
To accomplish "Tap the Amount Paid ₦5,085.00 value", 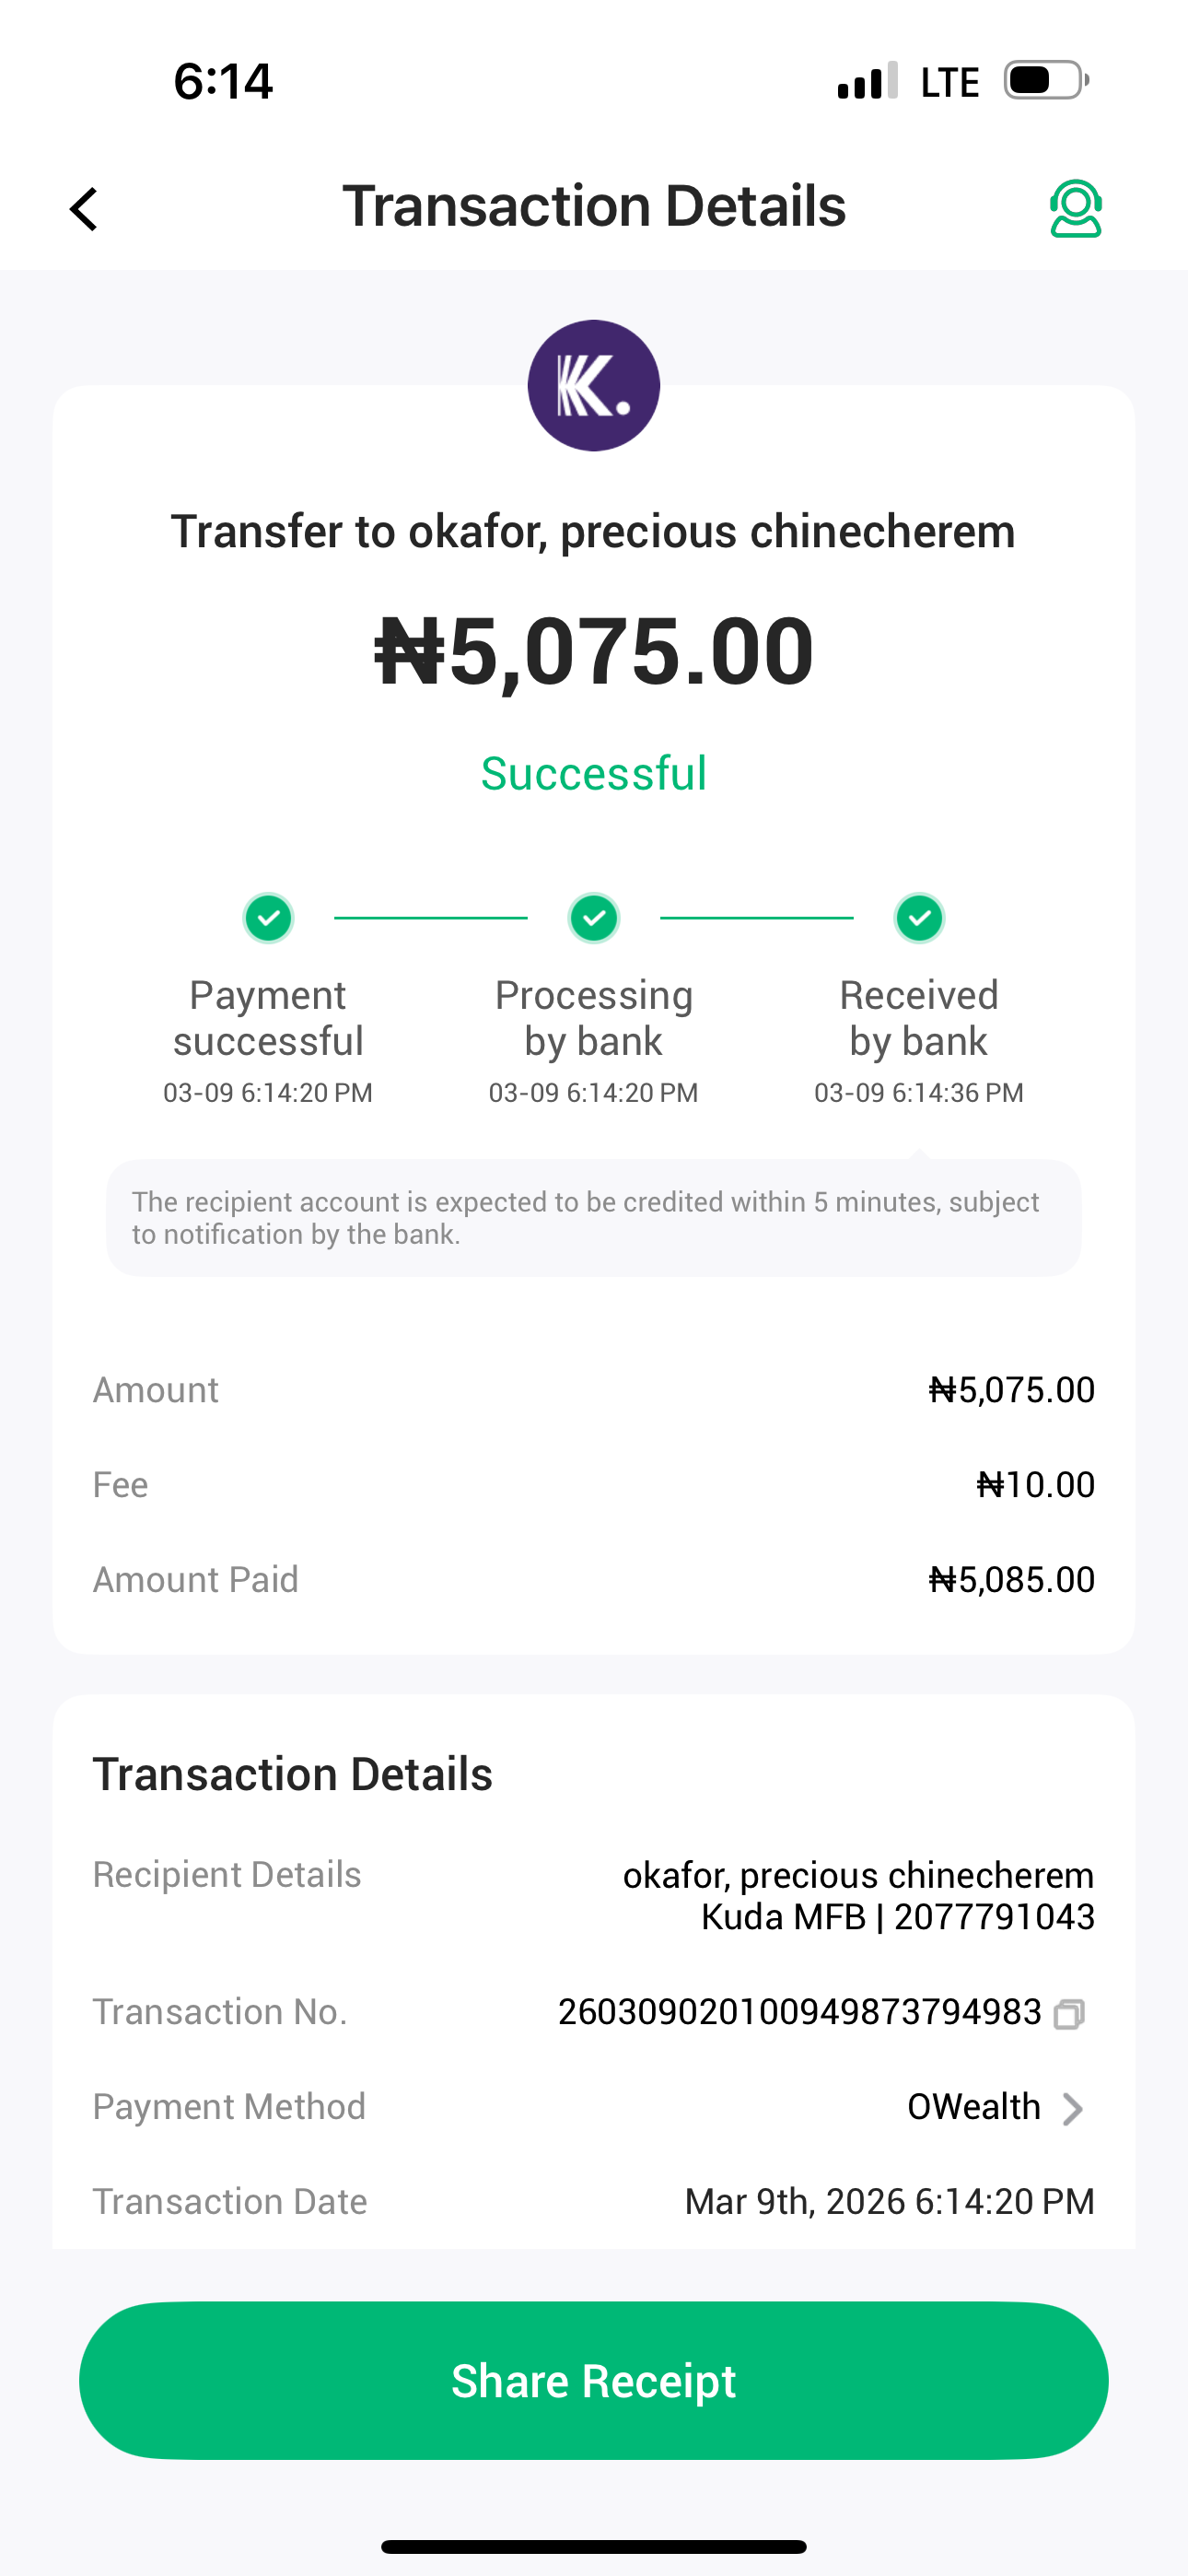I will (x=1011, y=1580).
